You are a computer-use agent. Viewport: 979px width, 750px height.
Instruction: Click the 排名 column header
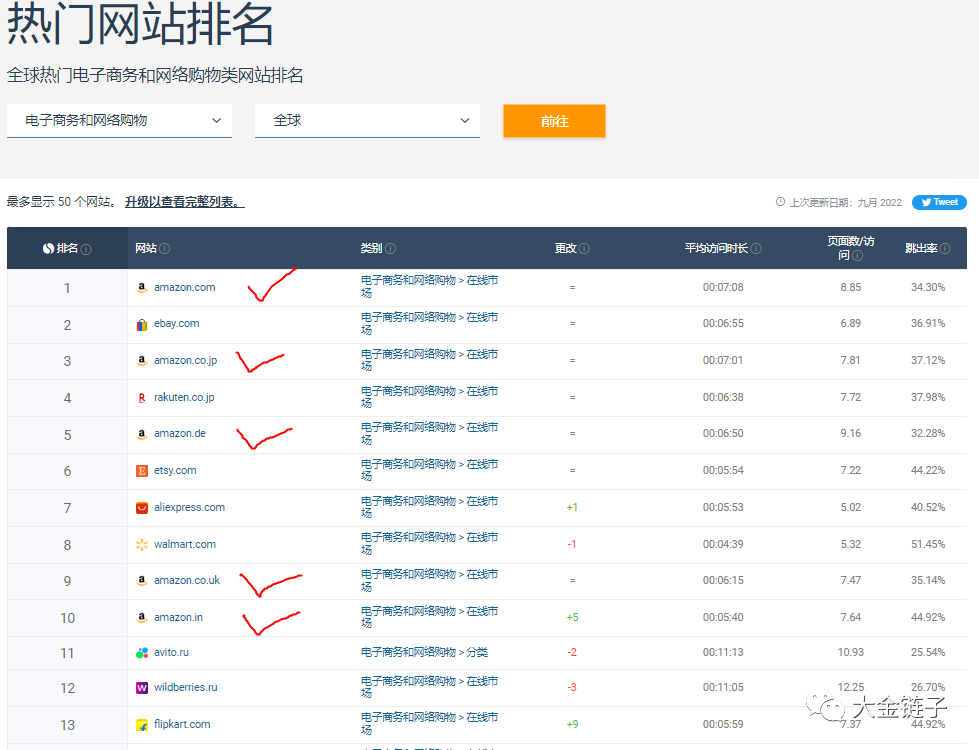coord(67,249)
